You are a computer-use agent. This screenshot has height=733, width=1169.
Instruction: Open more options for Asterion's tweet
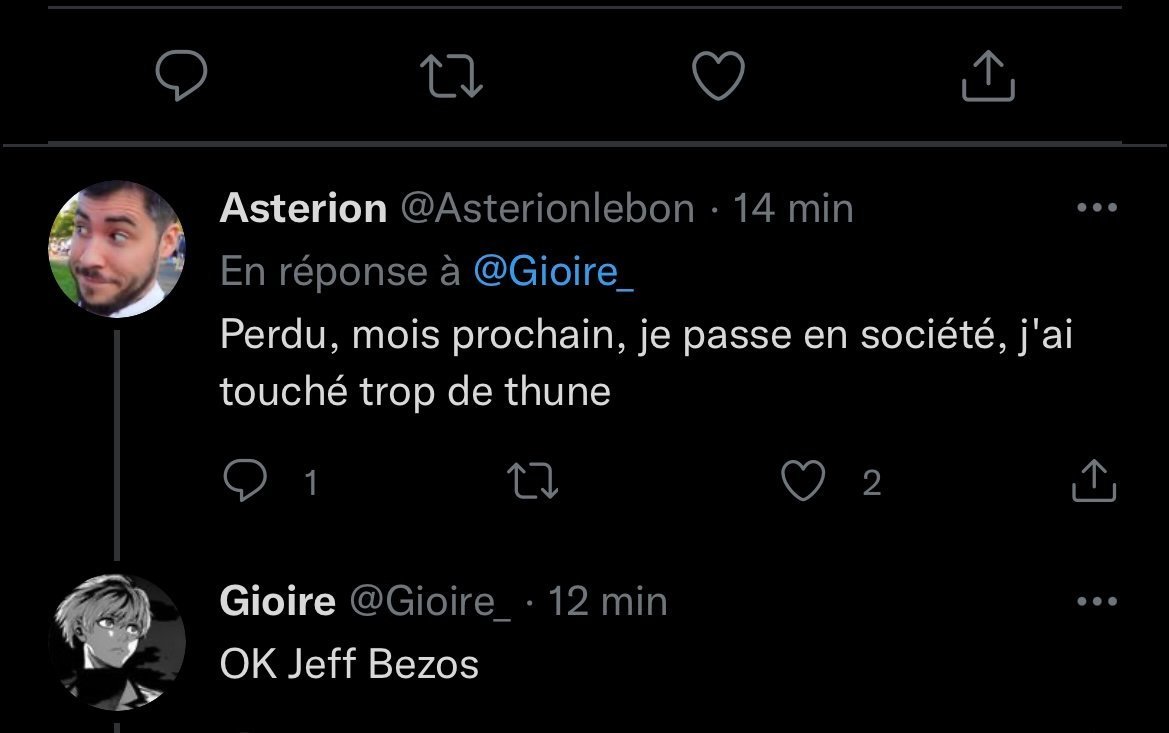pyautogui.click(x=1096, y=209)
